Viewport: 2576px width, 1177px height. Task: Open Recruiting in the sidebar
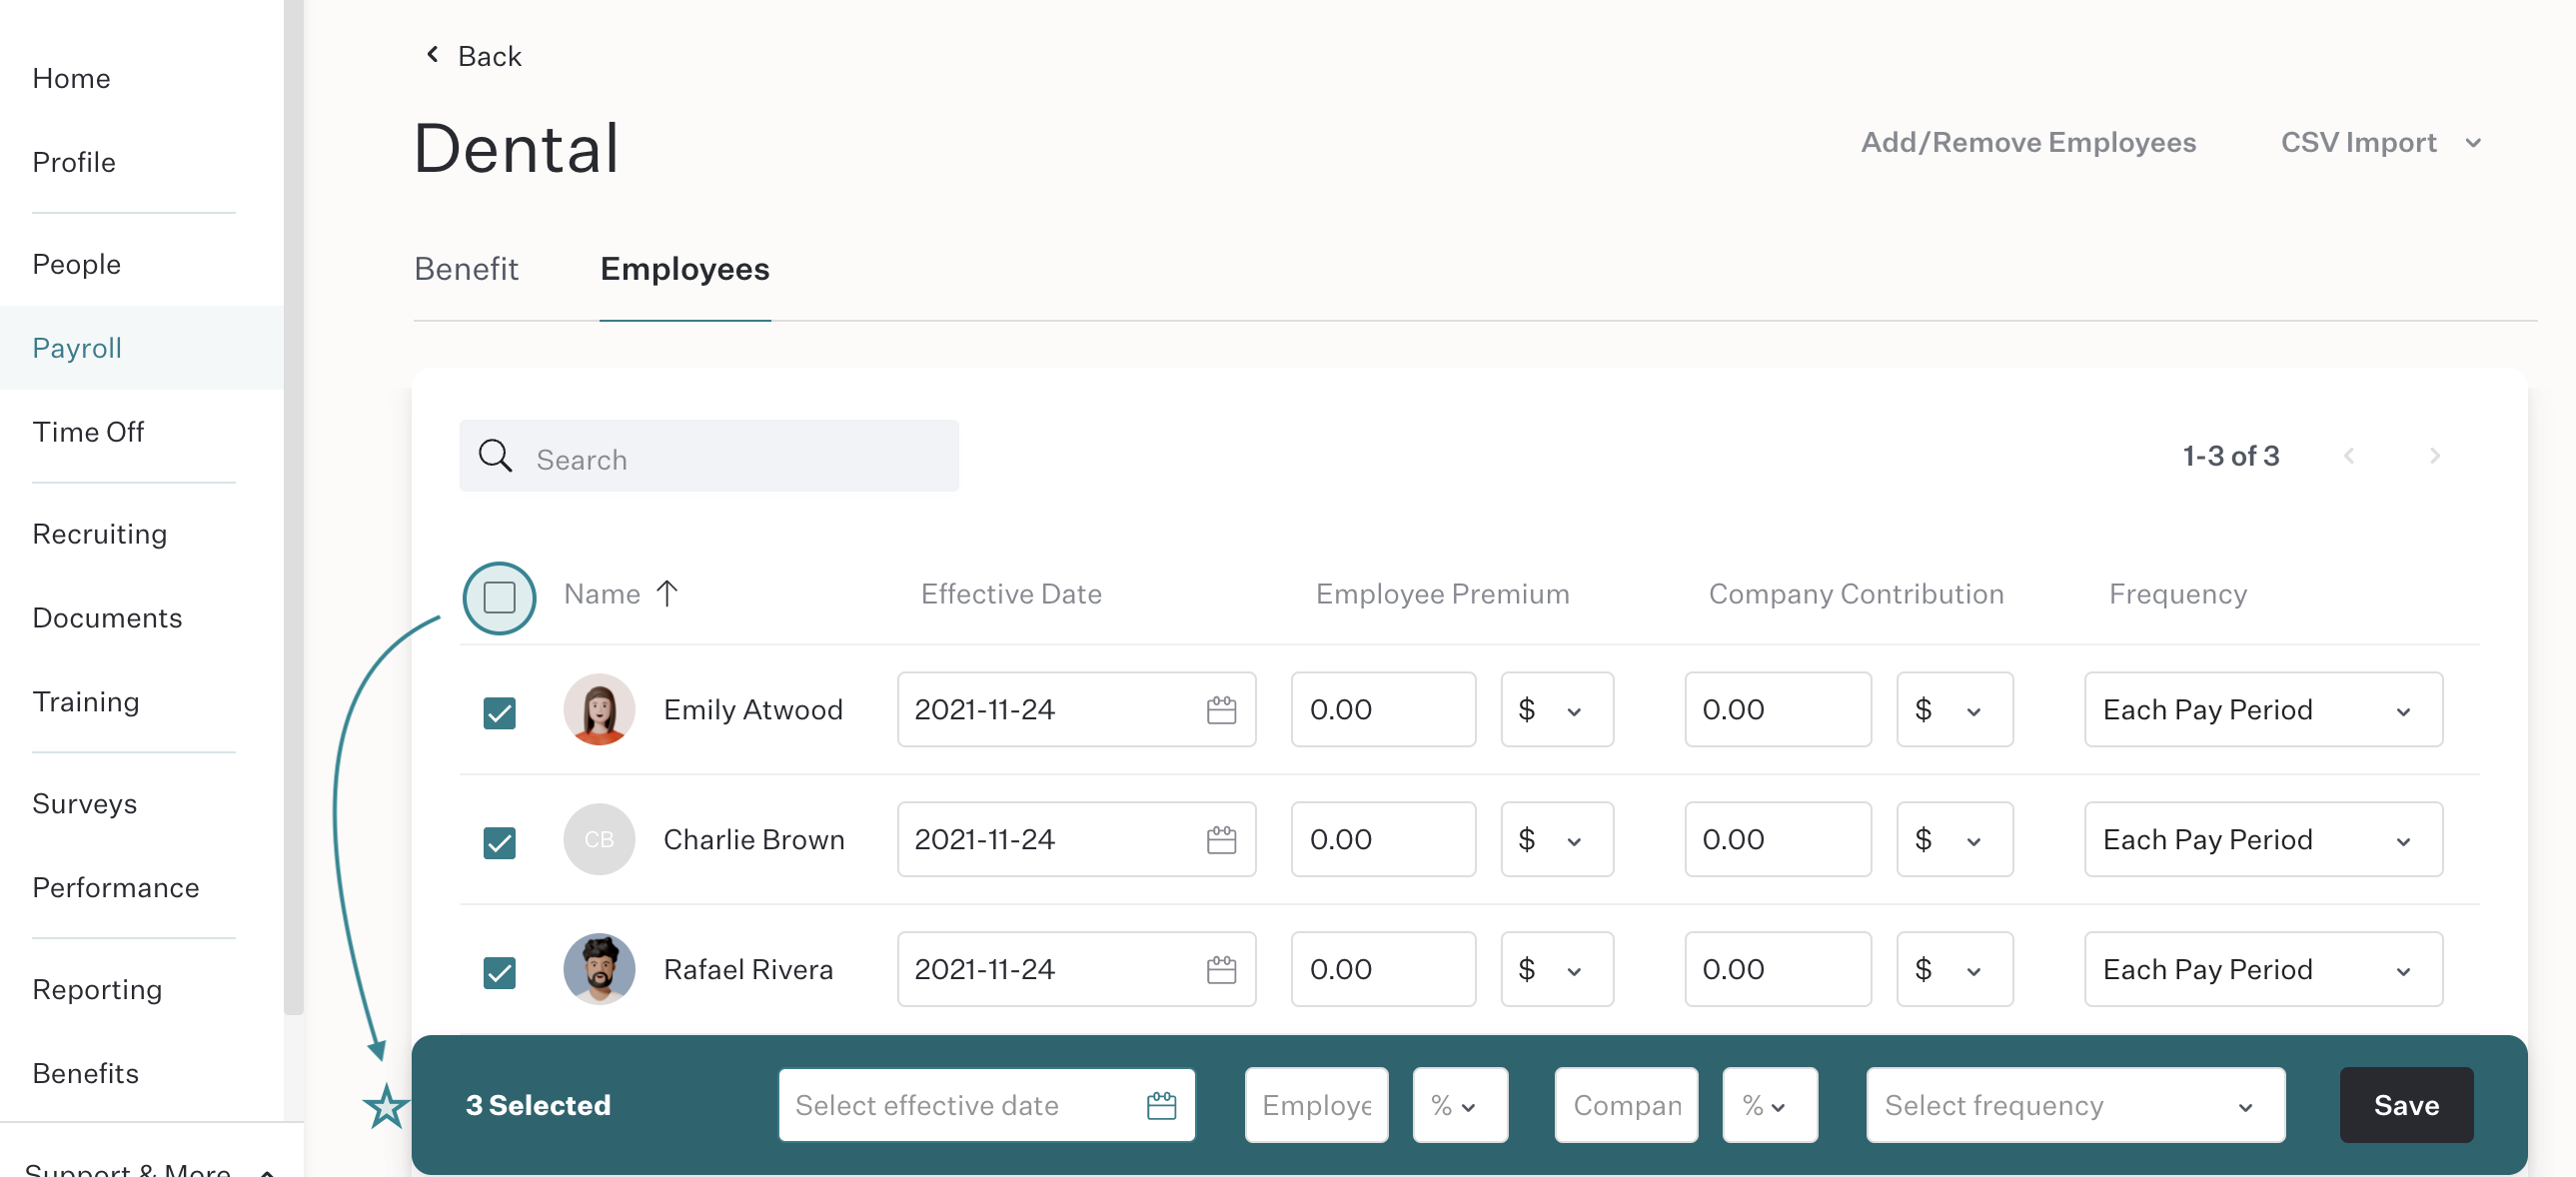tap(100, 534)
